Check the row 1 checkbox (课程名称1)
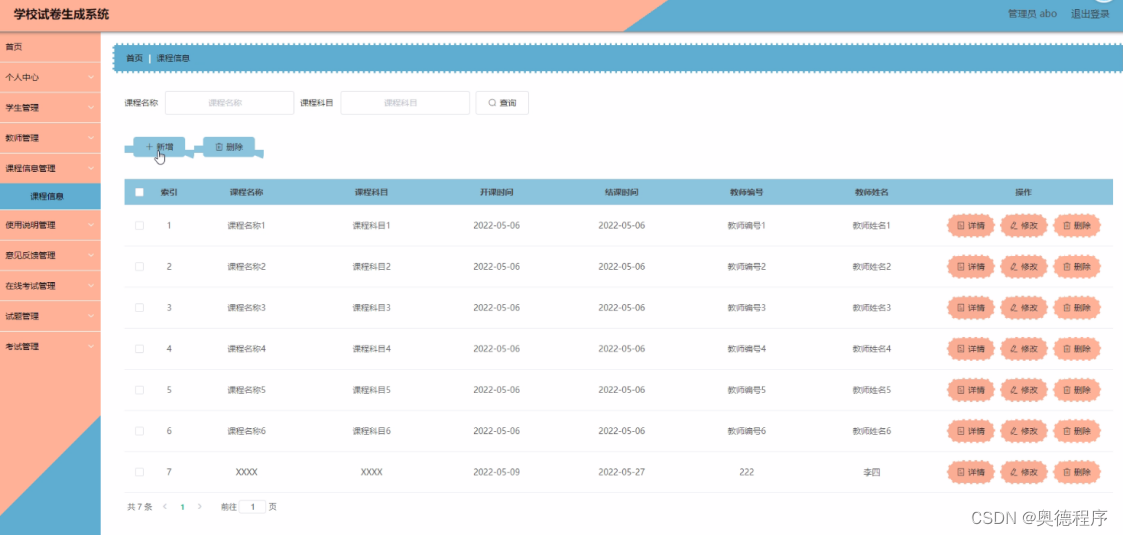This screenshot has width=1123, height=536. pos(139,226)
